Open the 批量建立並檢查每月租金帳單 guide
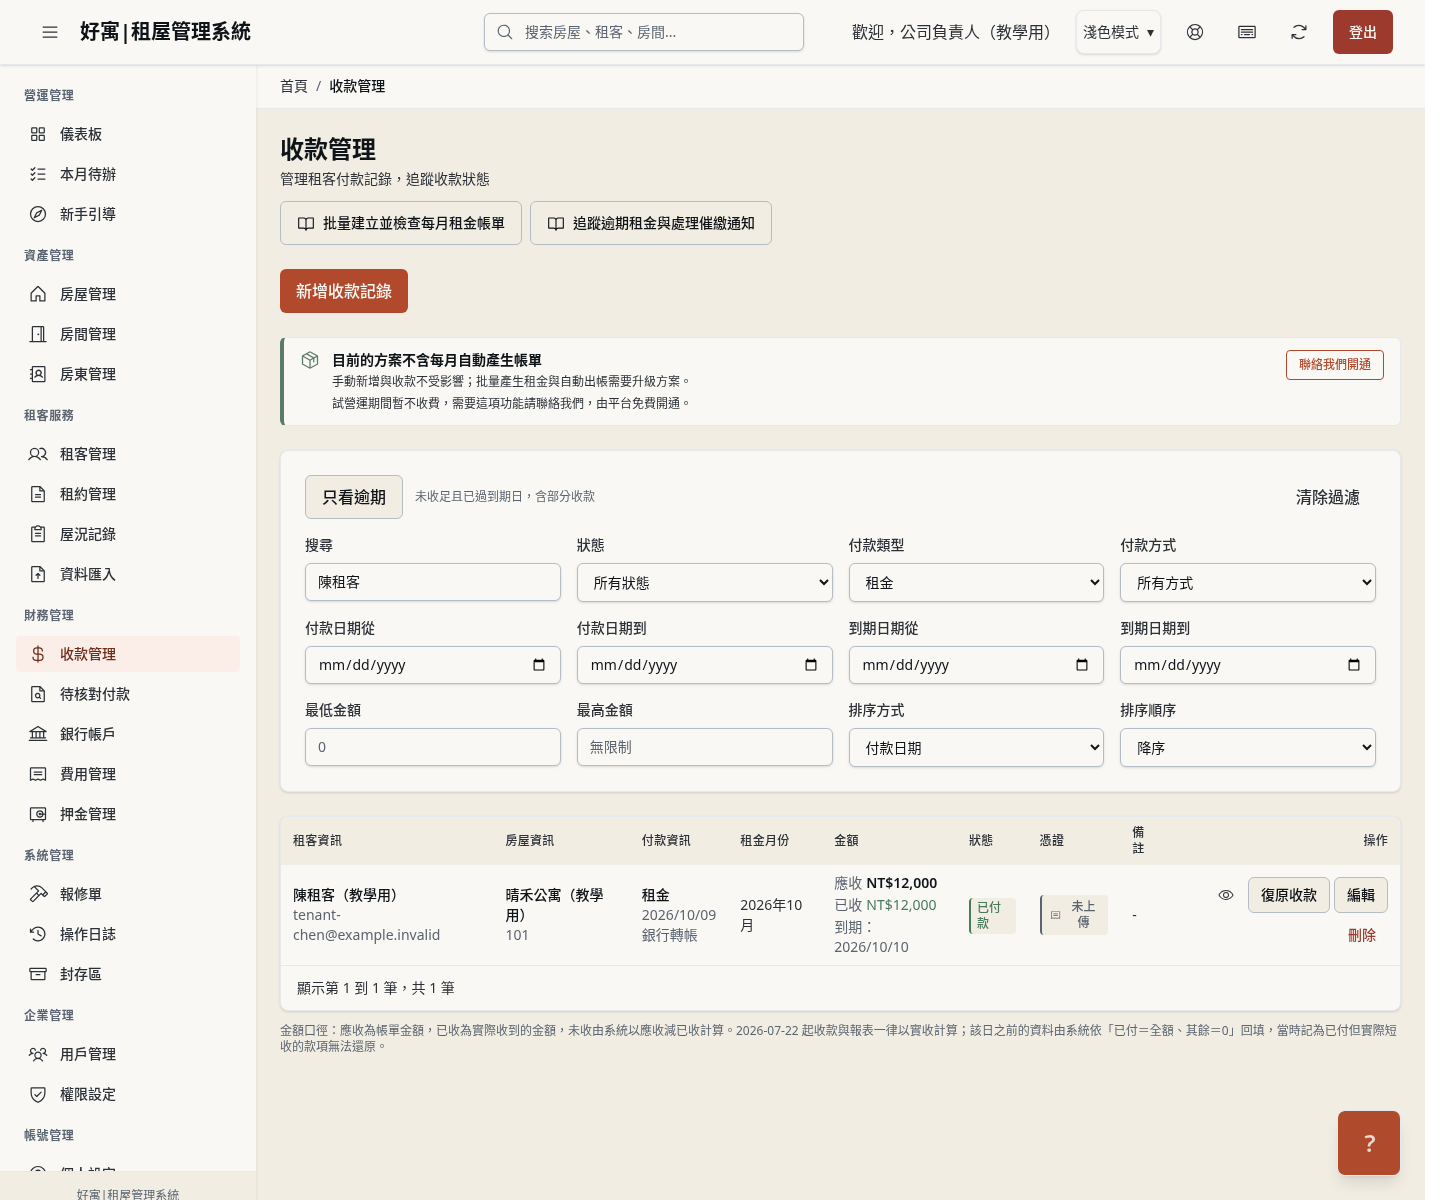 point(401,223)
